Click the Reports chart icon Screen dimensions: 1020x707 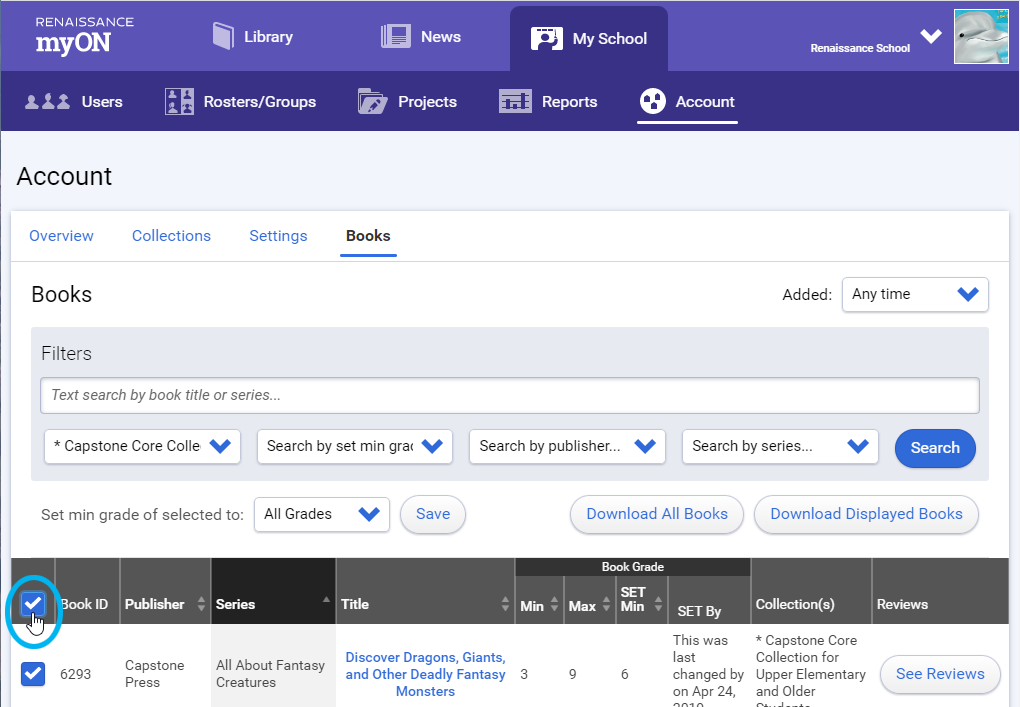[515, 101]
